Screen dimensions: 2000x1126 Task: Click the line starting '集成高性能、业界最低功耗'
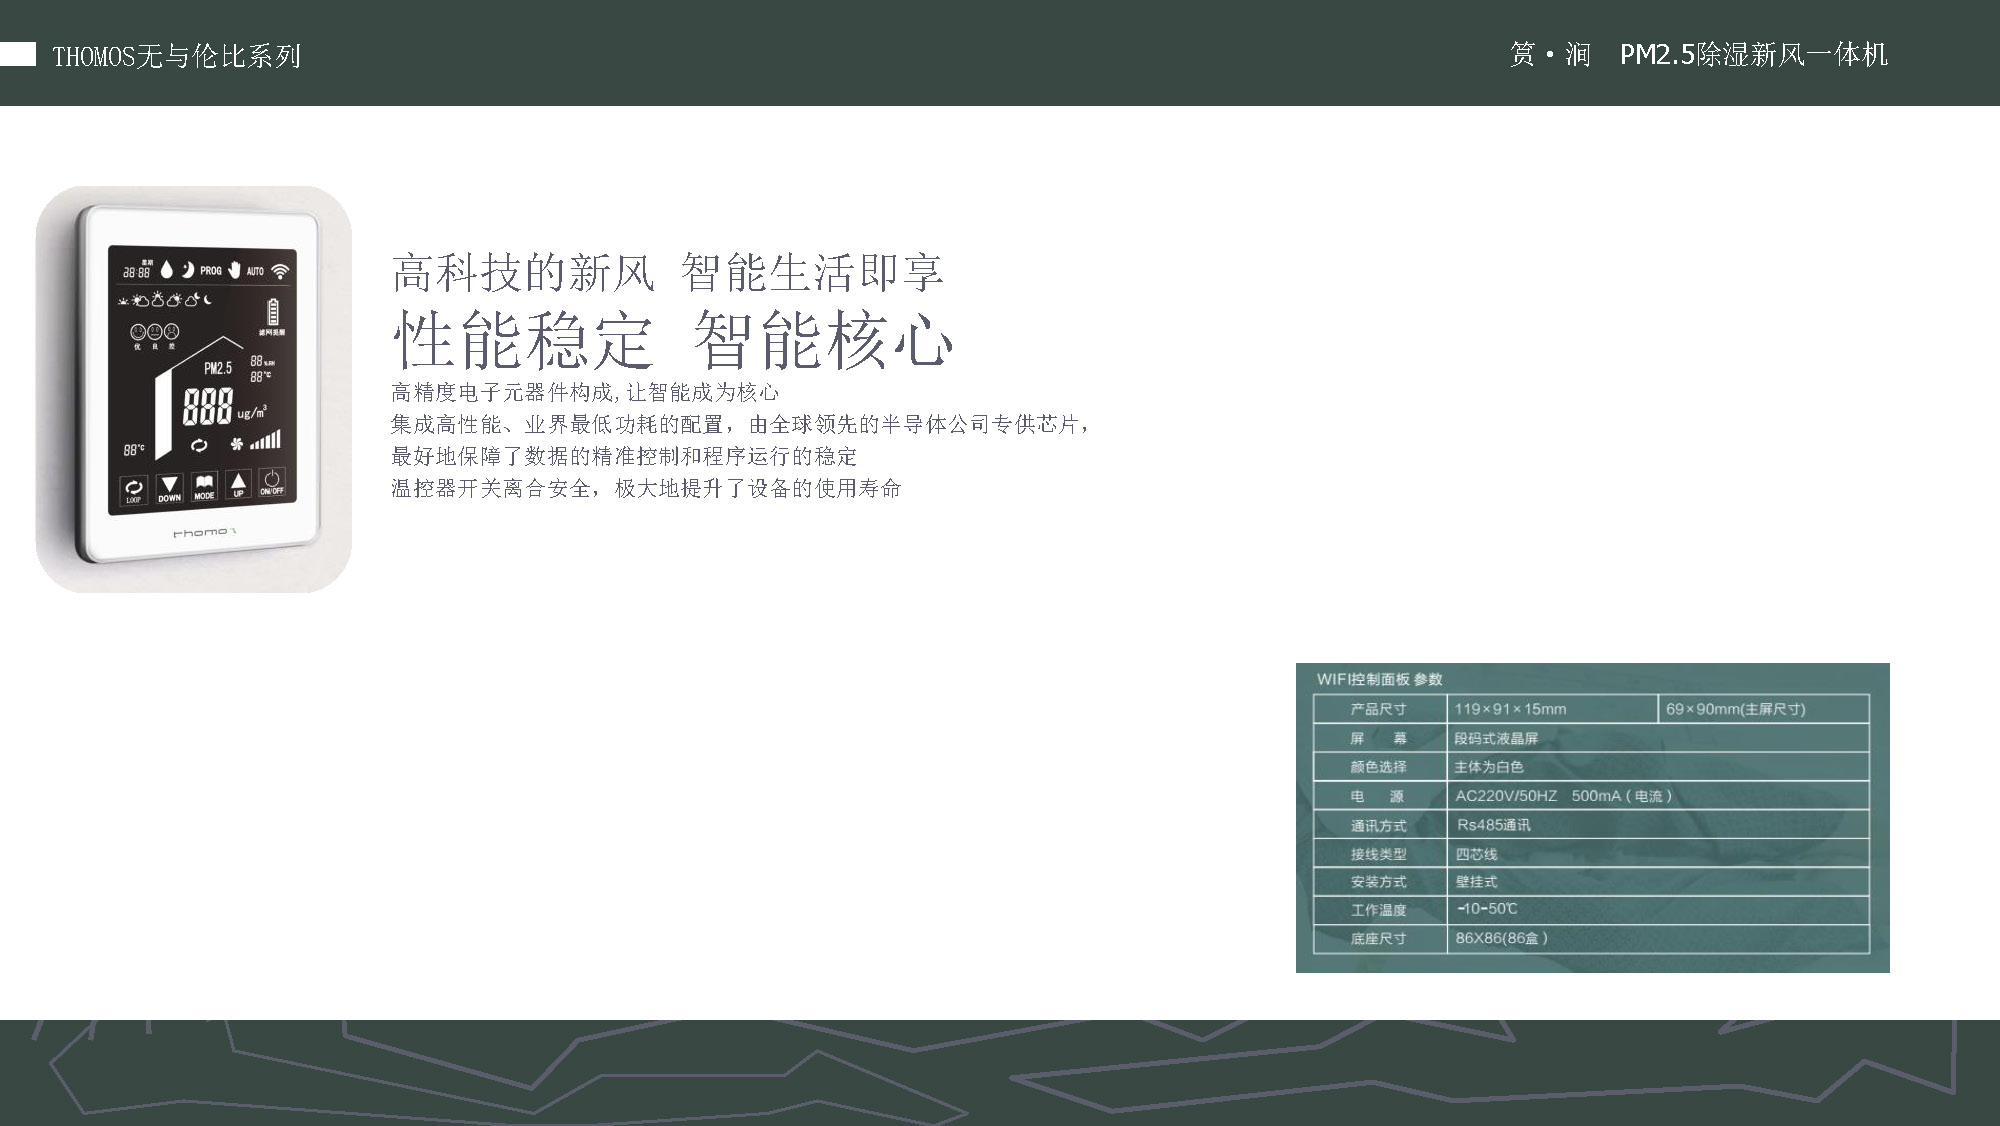tap(740, 424)
